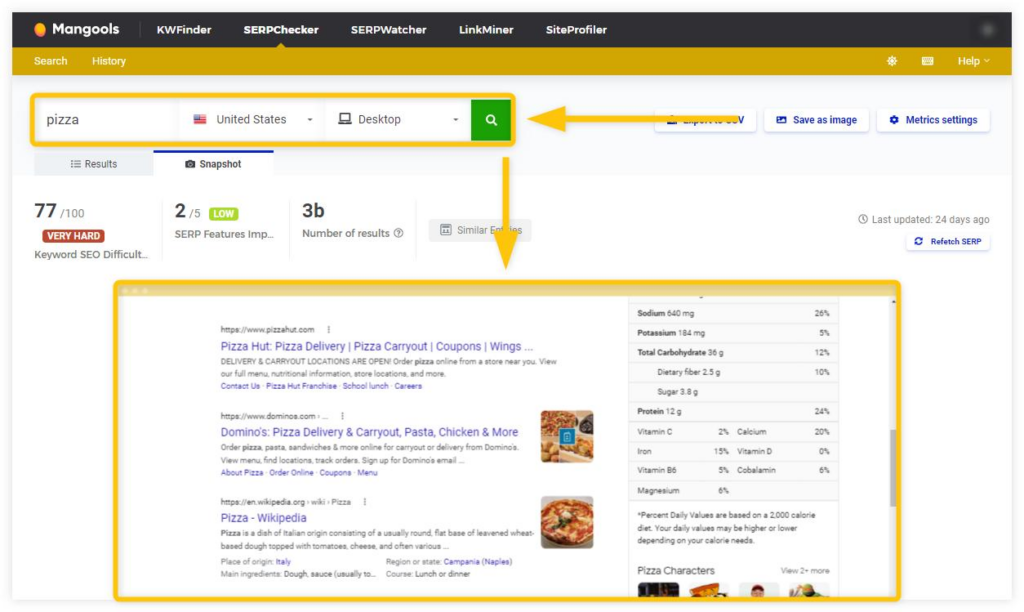Click the snapshot vertical scrollbar handle
The width and height of the screenshot is (1024, 612).
pos(893,468)
